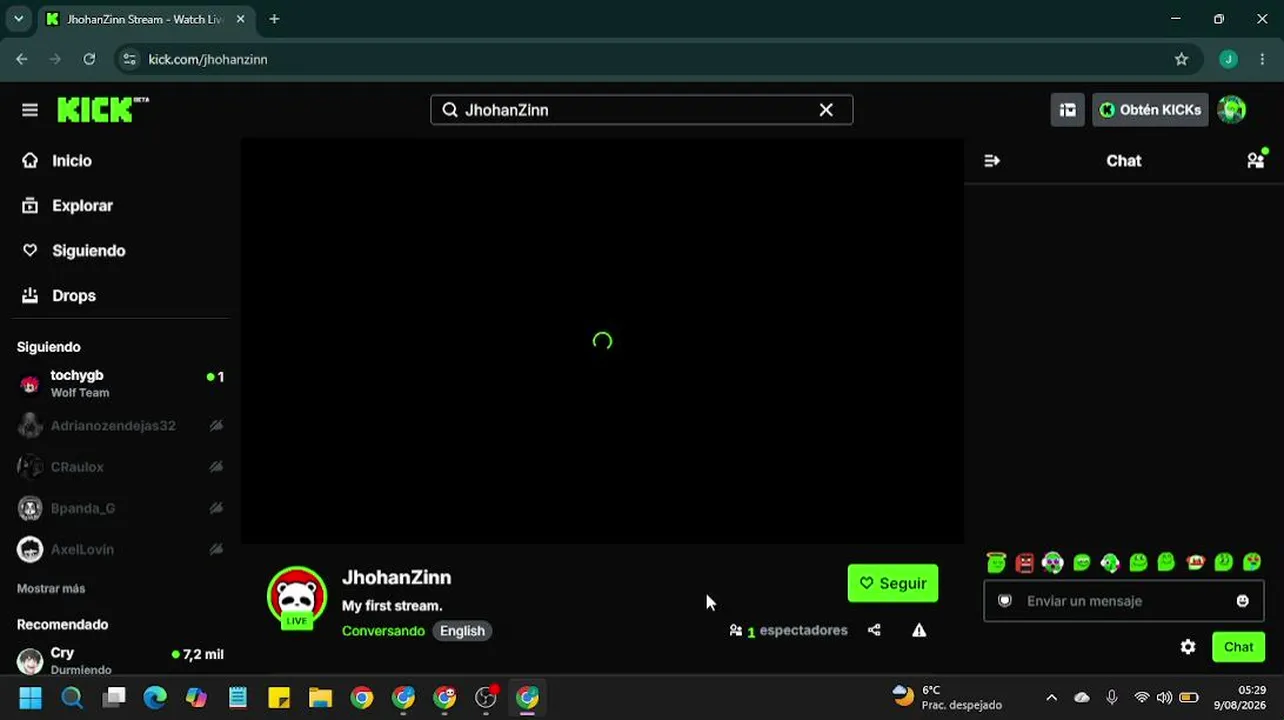Click the video player area
This screenshot has height=720, width=1284.
[x=602, y=341]
